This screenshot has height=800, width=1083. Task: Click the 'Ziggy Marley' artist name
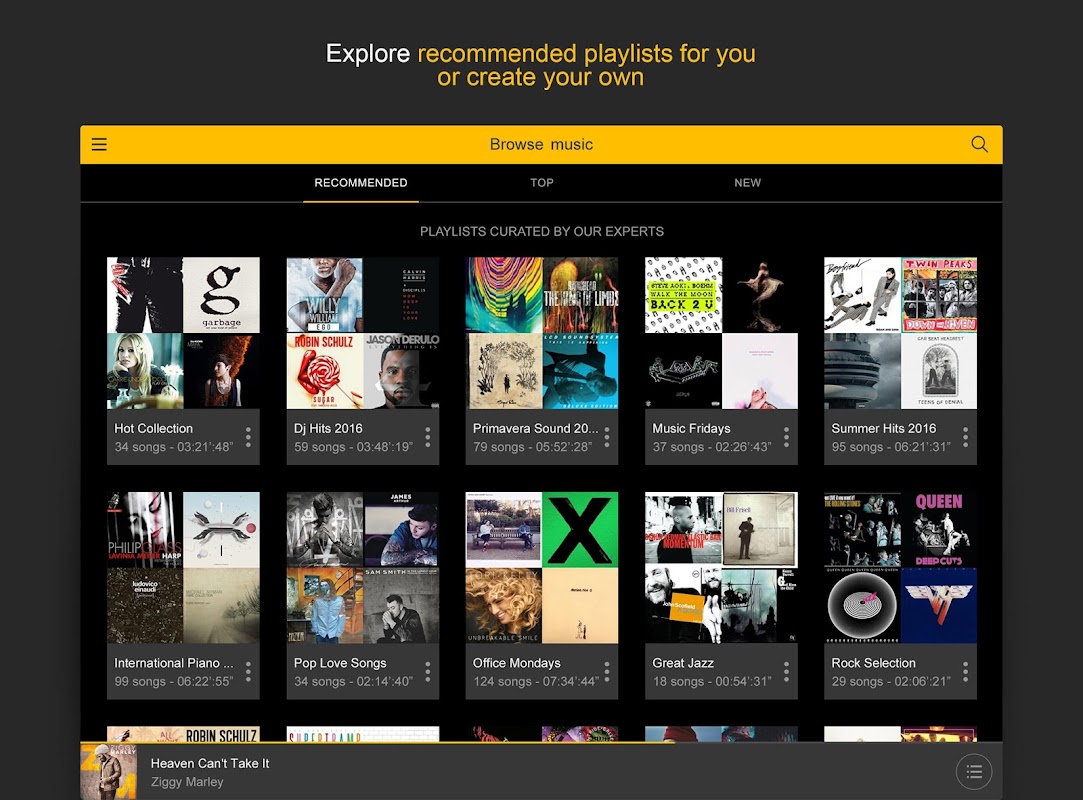coord(187,782)
